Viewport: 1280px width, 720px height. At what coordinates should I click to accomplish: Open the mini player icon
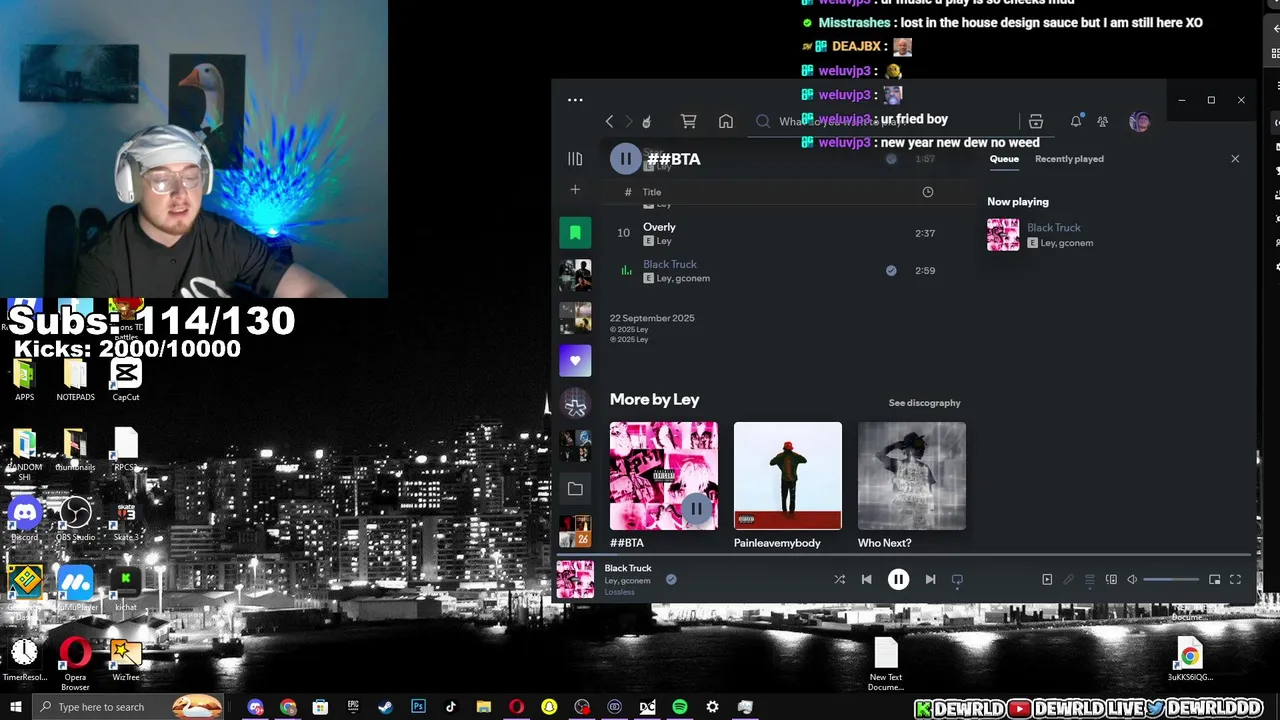1214,579
